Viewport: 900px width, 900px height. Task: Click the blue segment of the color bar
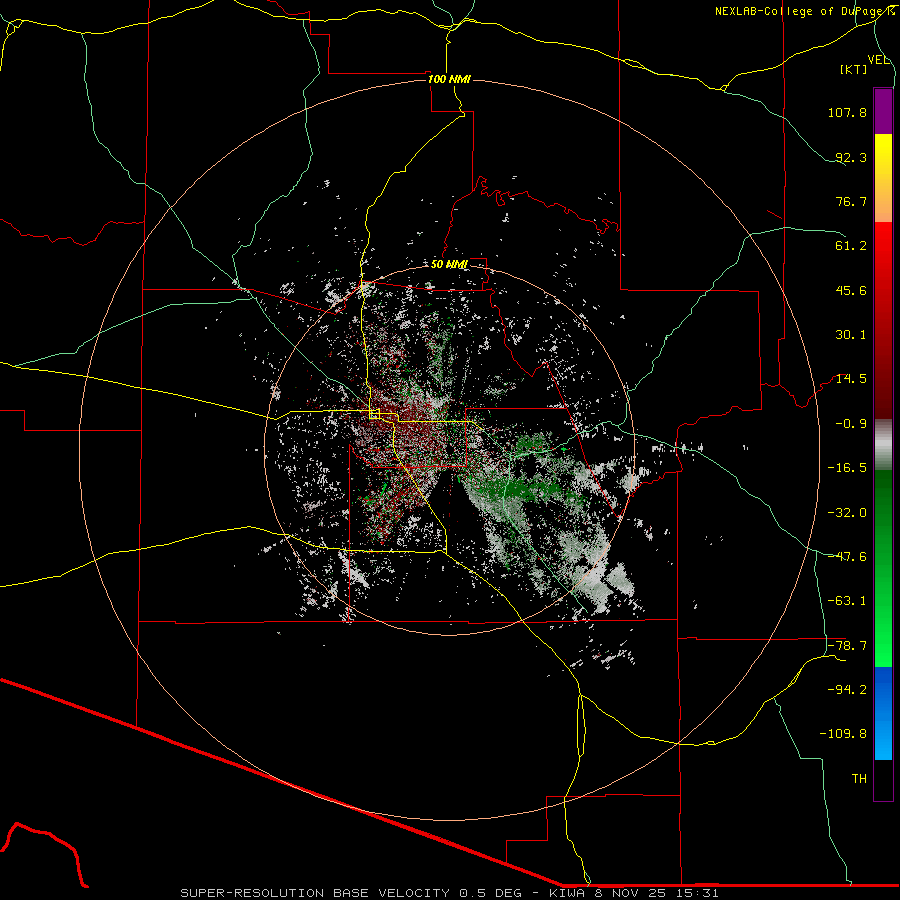click(x=883, y=713)
